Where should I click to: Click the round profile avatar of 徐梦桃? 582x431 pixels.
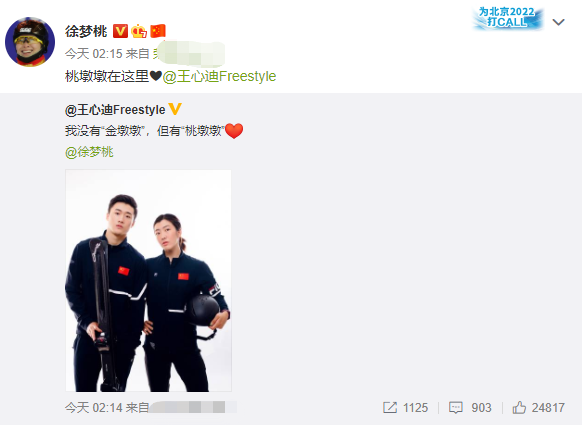tap(30, 42)
